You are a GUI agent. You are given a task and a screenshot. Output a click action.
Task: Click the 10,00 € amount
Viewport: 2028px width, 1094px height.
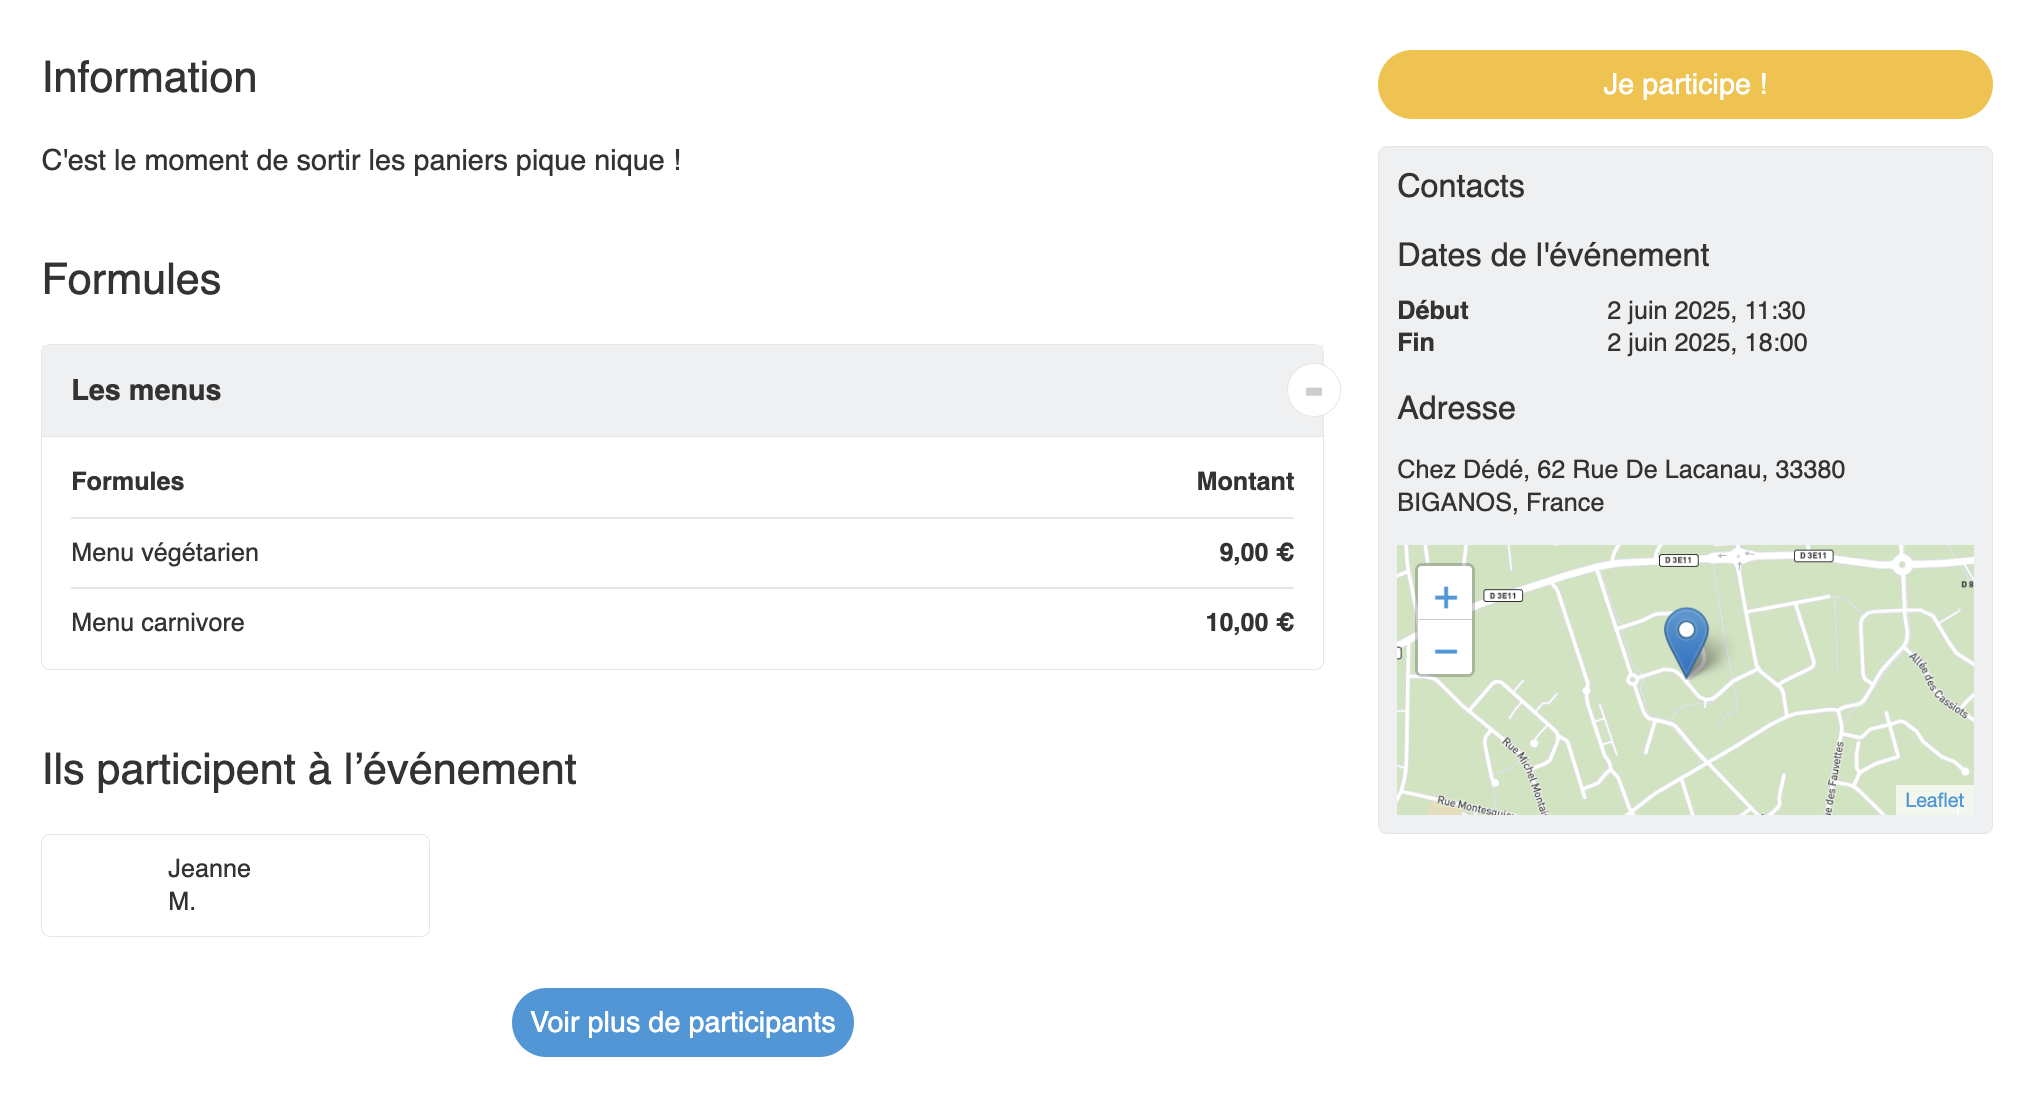tap(1250, 623)
